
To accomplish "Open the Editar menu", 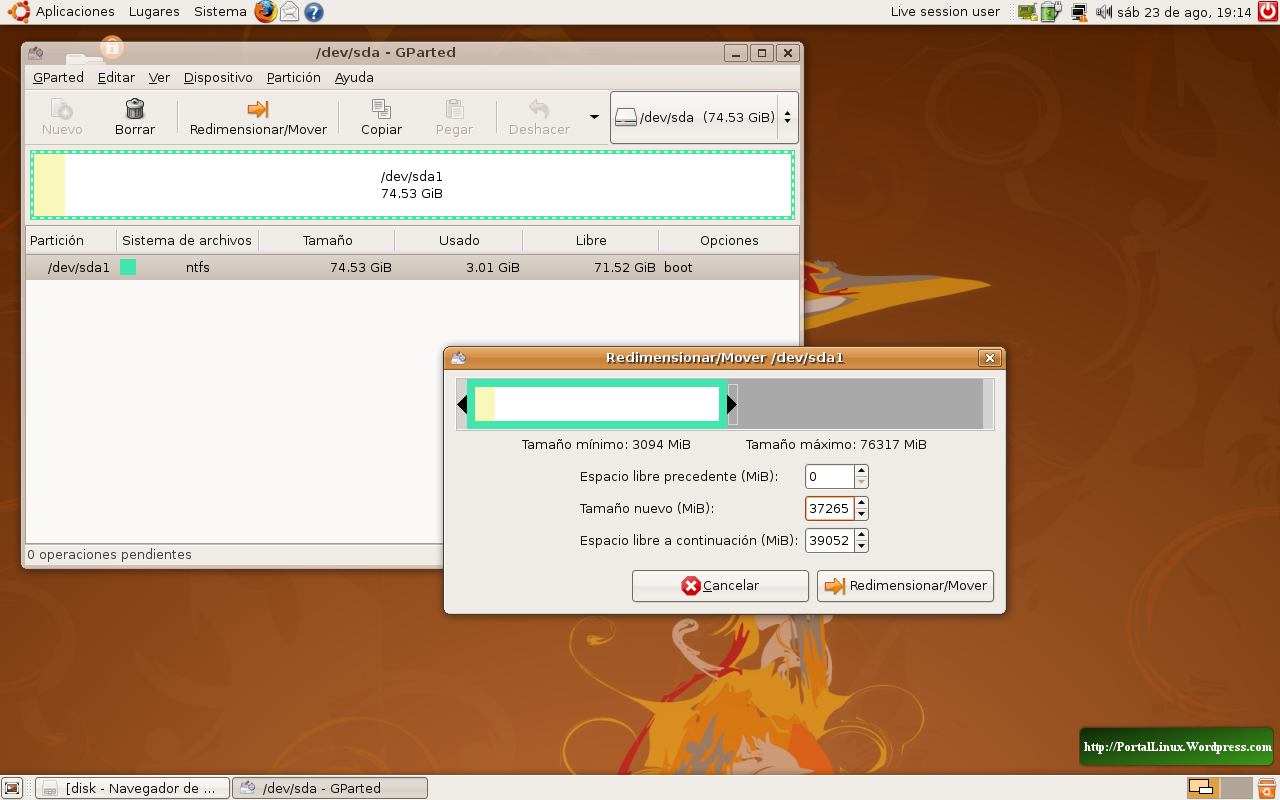I will (116, 77).
